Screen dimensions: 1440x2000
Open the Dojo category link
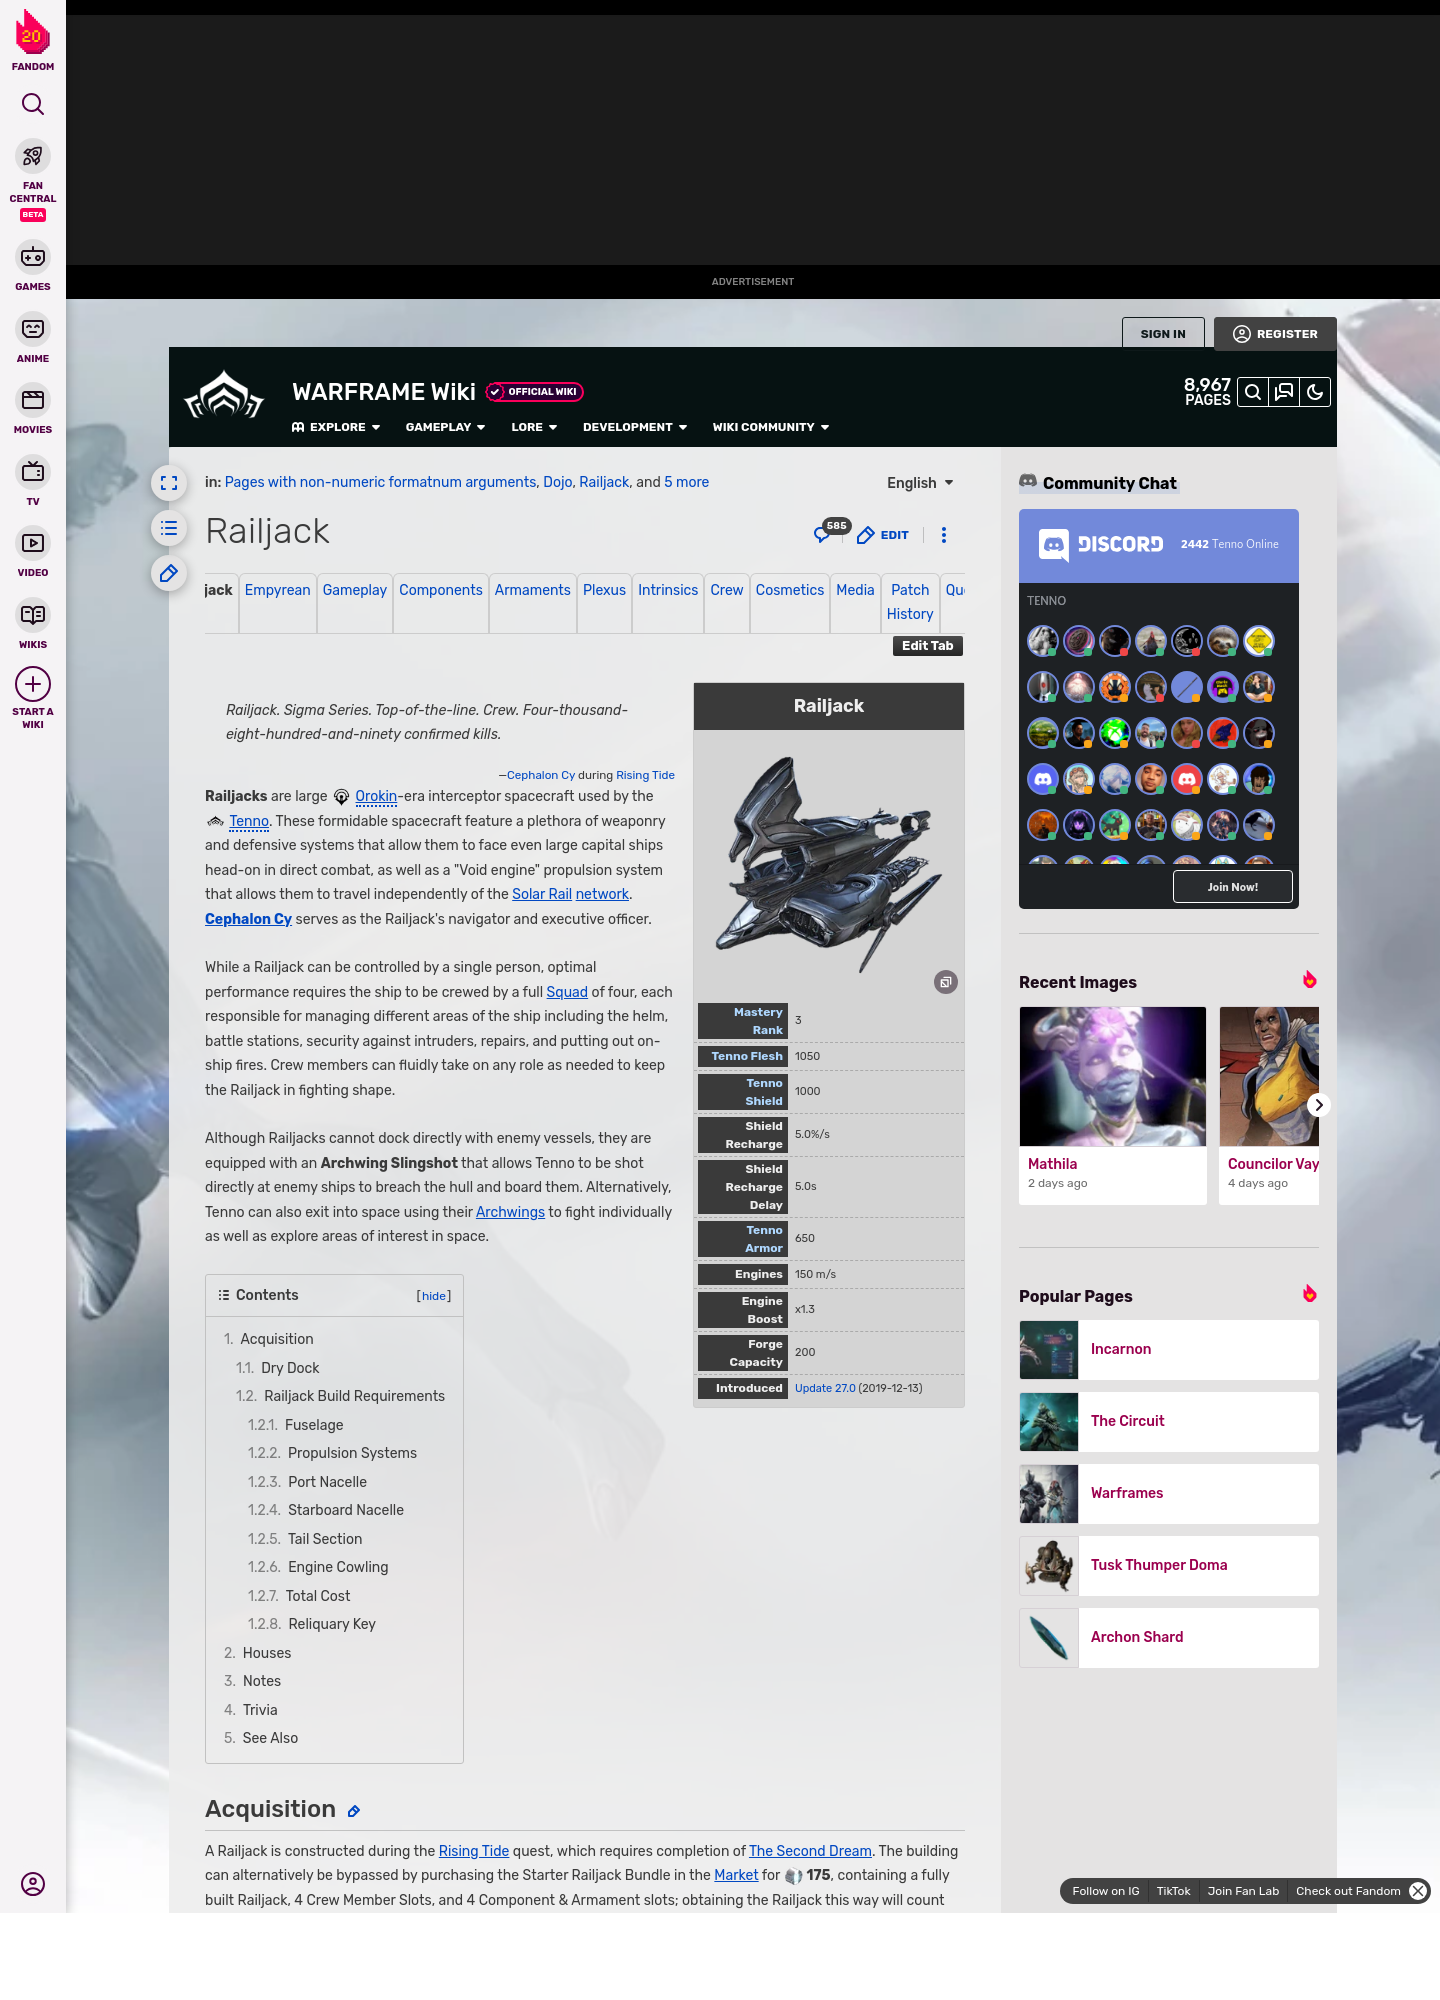558,482
